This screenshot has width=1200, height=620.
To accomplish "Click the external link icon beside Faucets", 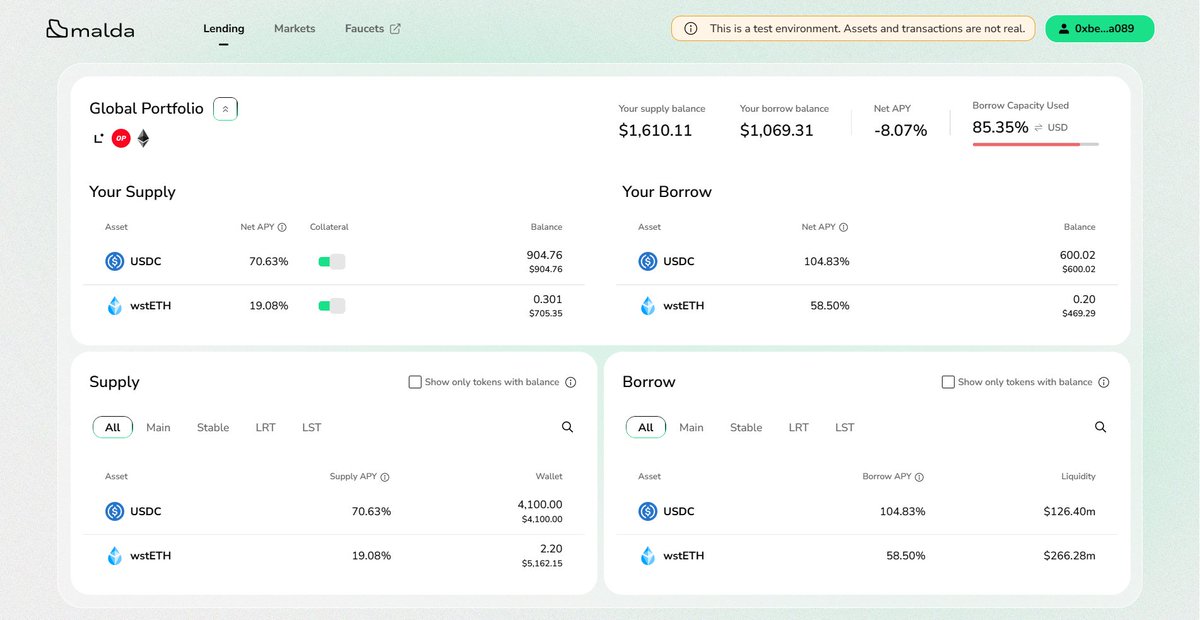I will (x=395, y=29).
